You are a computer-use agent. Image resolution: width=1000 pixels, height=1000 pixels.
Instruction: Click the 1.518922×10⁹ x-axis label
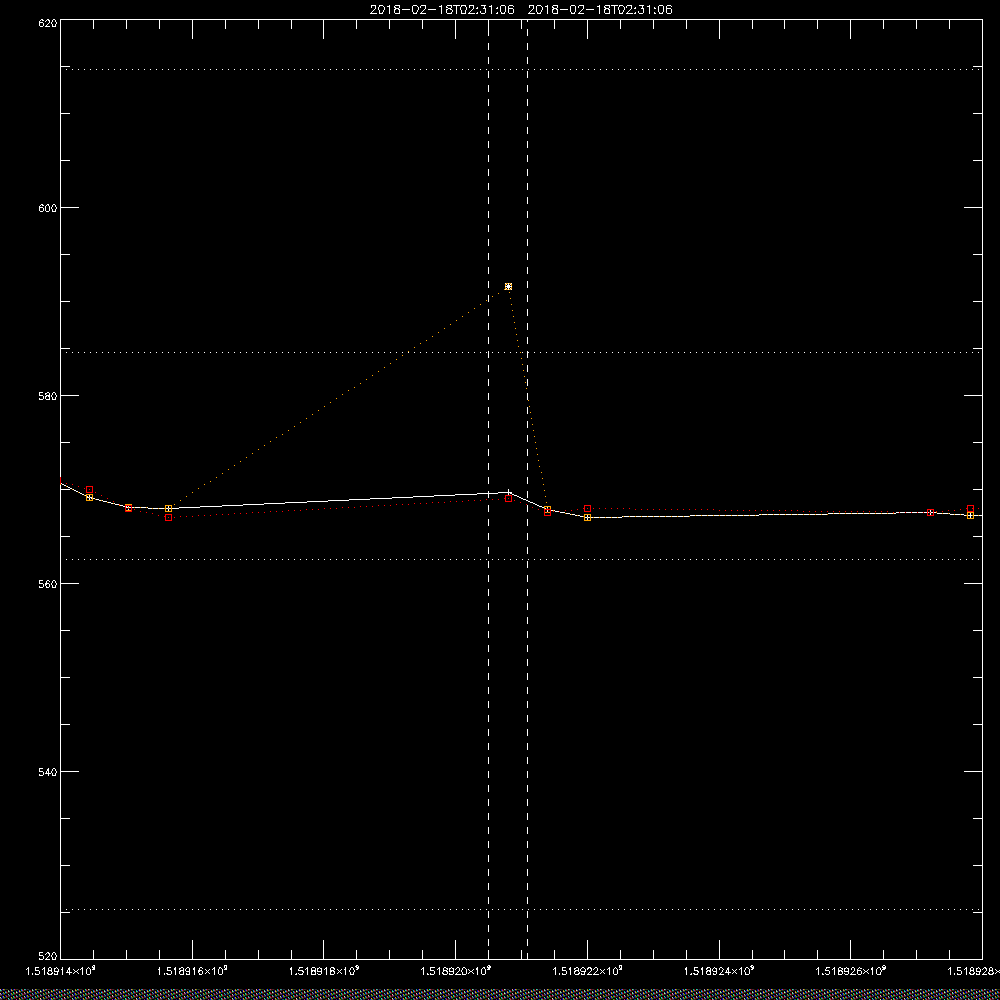(x=587, y=971)
